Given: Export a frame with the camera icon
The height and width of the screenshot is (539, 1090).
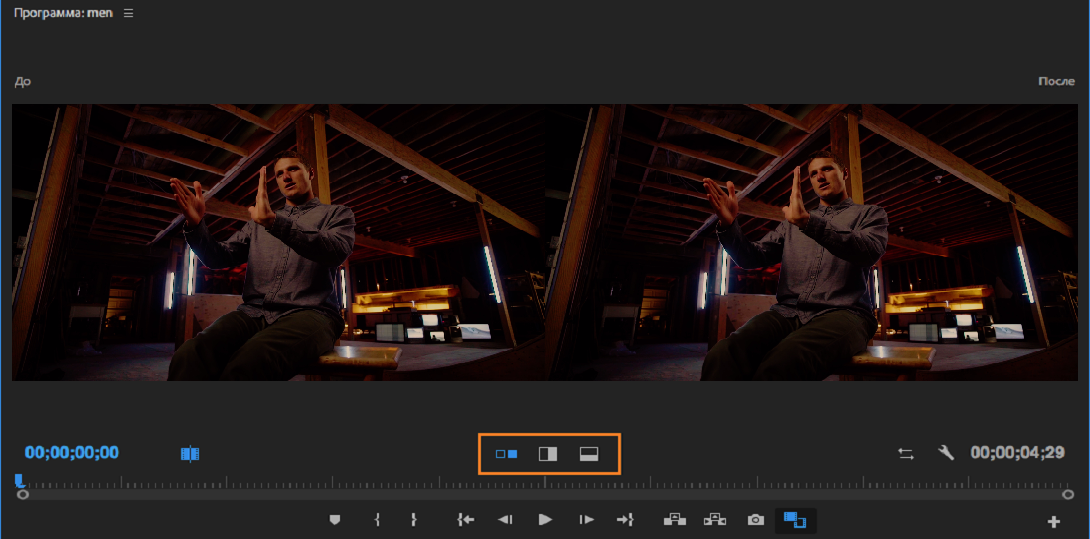Looking at the screenshot, I should click(756, 520).
